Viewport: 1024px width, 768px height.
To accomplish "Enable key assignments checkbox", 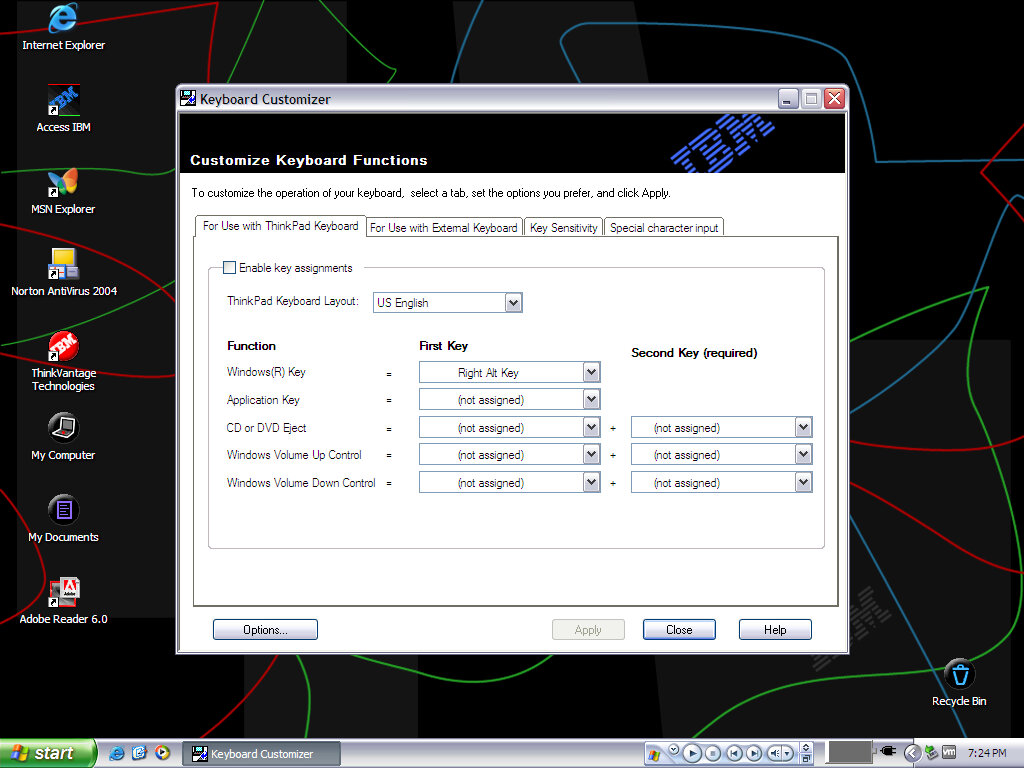I will [230, 268].
